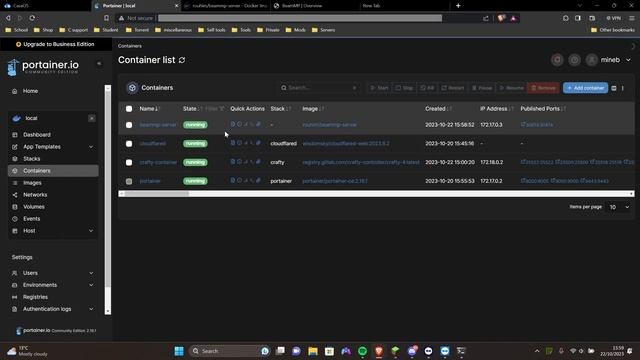Open Windows Start menu
This screenshot has width=640, height=360.
(179, 351)
